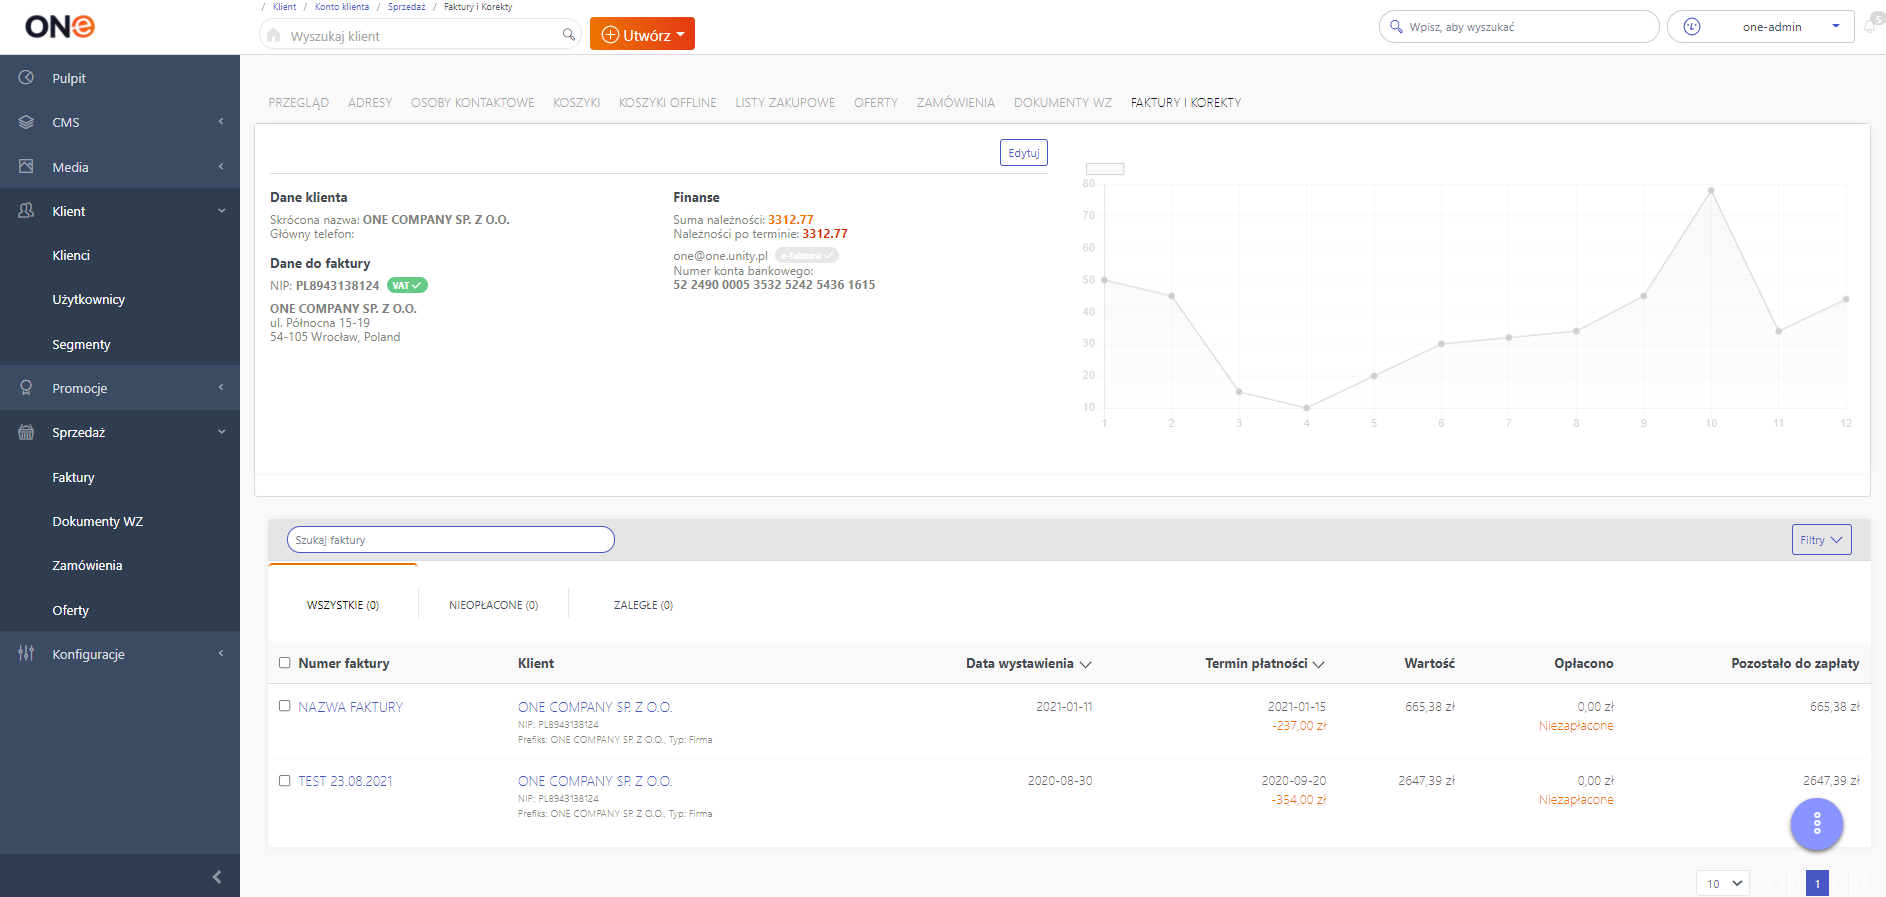Open Użytkownicy in the sidebar
The width and height of the screenshot is (1886, 897).
[x=89, y=299]
